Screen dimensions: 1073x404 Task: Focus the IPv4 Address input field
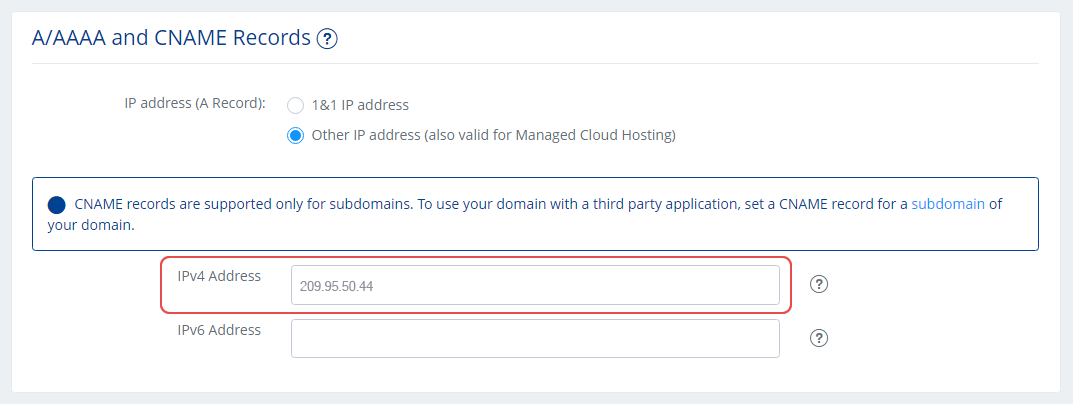535,285
